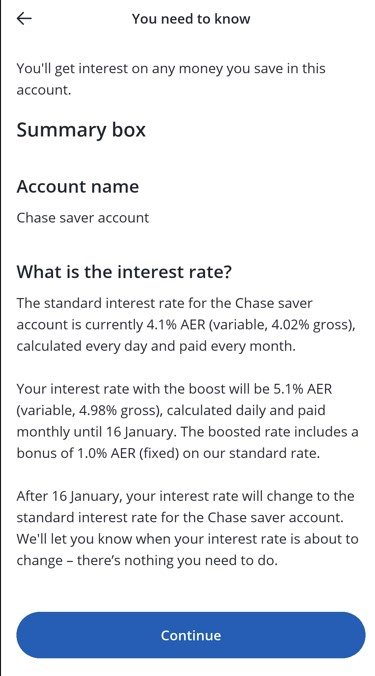Click 'calculated every day and paid every month' line
The image size is (375, 676).
pyautogui.click(x=156, y=346)
